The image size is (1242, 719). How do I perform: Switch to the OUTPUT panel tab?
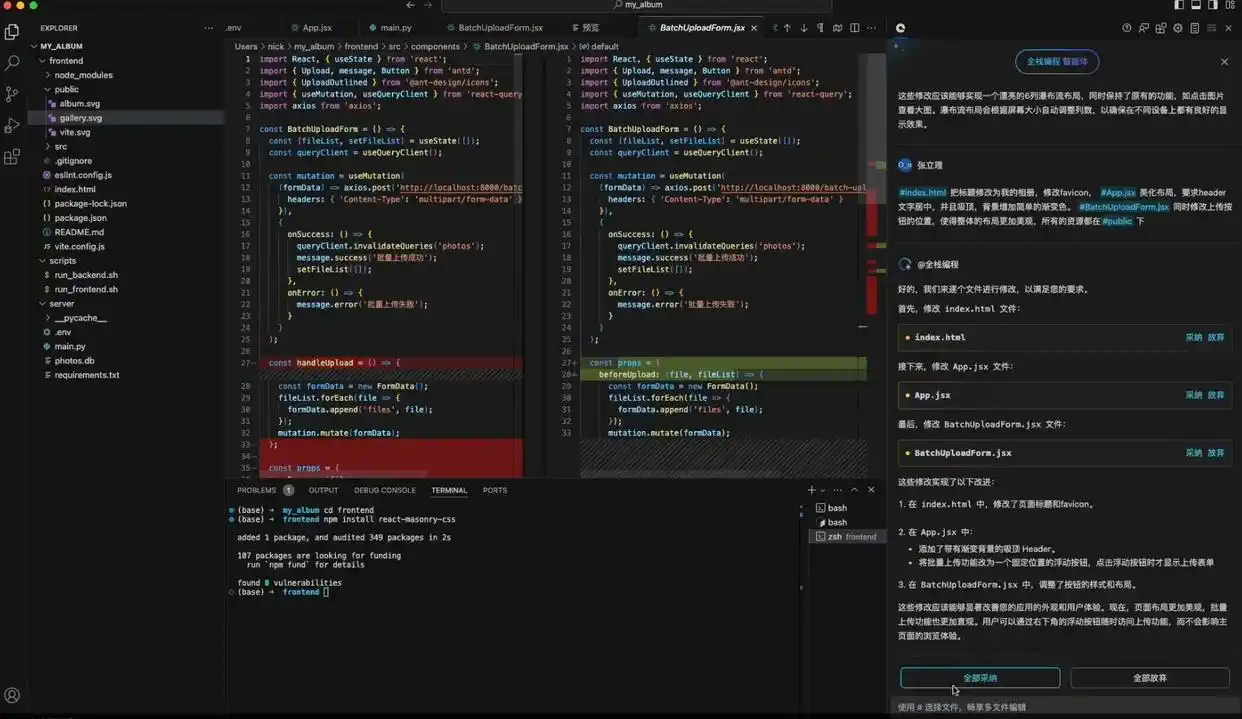click(x=323, y=490)
